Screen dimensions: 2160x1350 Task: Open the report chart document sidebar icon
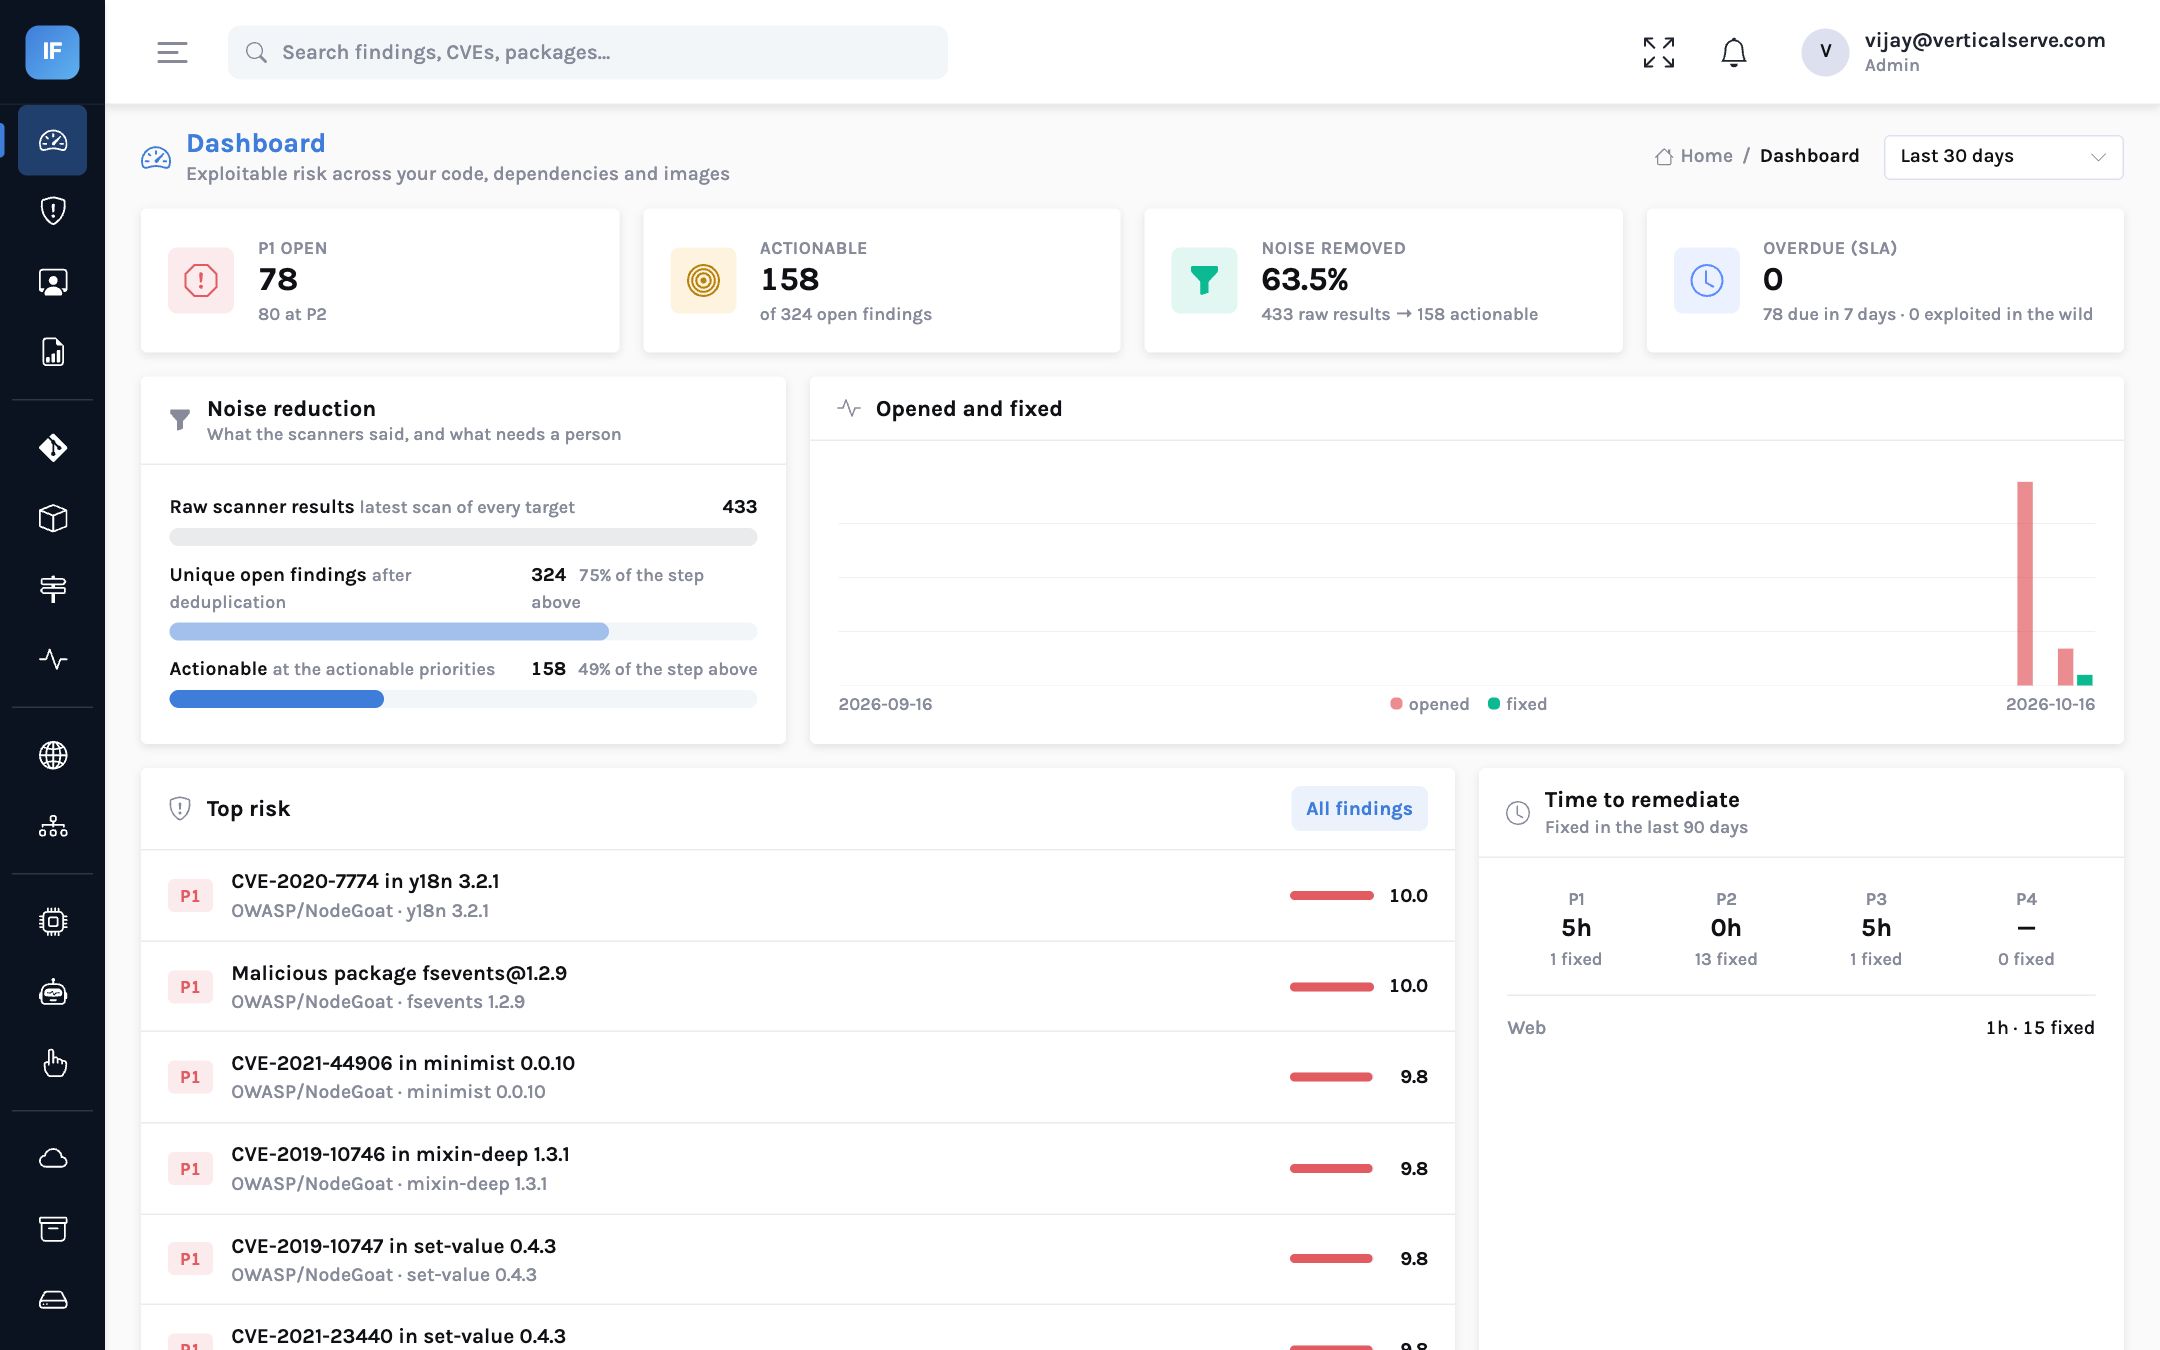53,352
